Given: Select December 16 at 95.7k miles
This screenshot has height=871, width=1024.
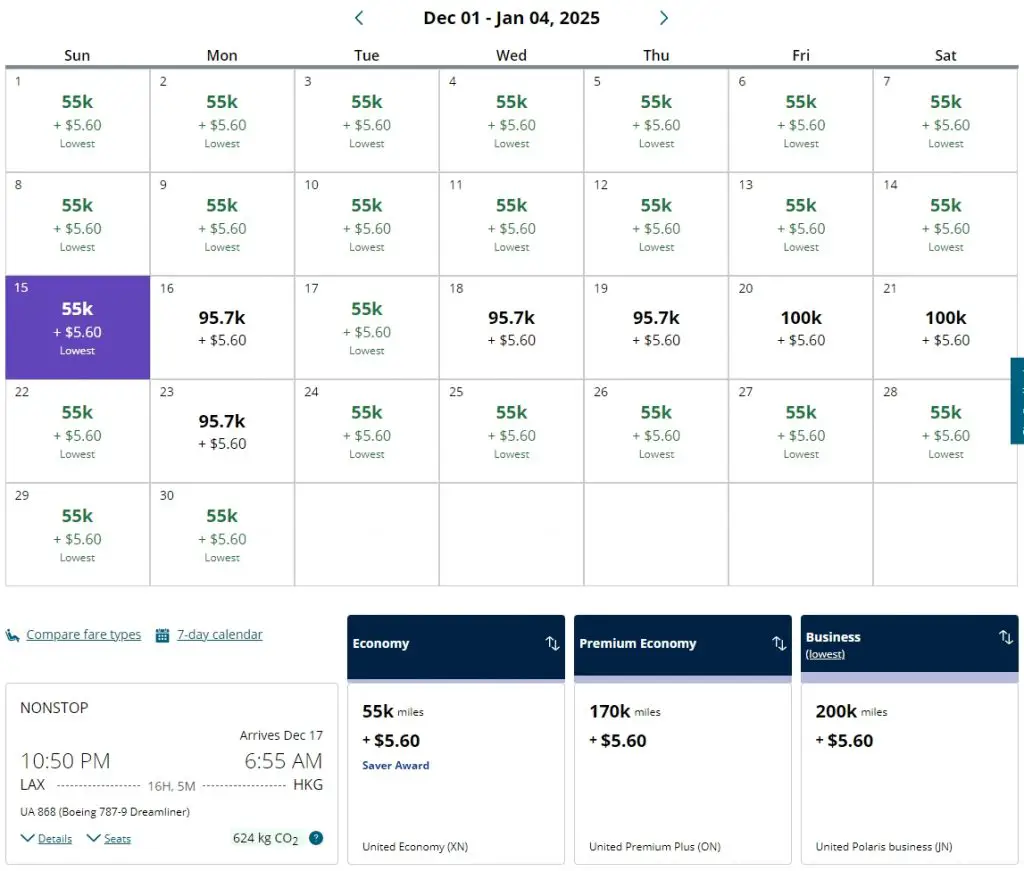Looking at the screenshot, I should [222, 327].
